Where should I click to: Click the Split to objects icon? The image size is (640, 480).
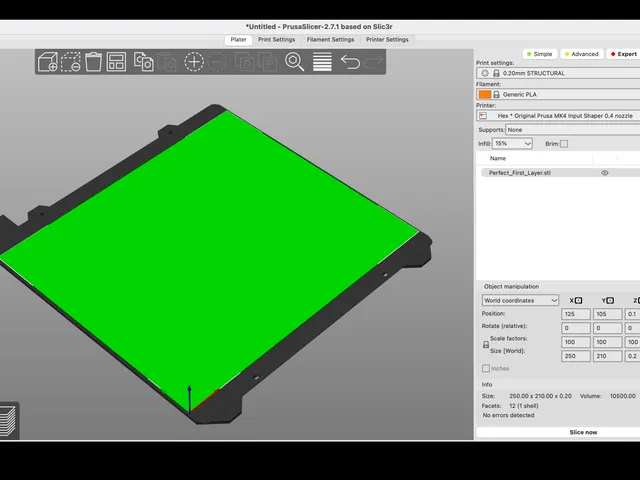(x=244, y=62)
